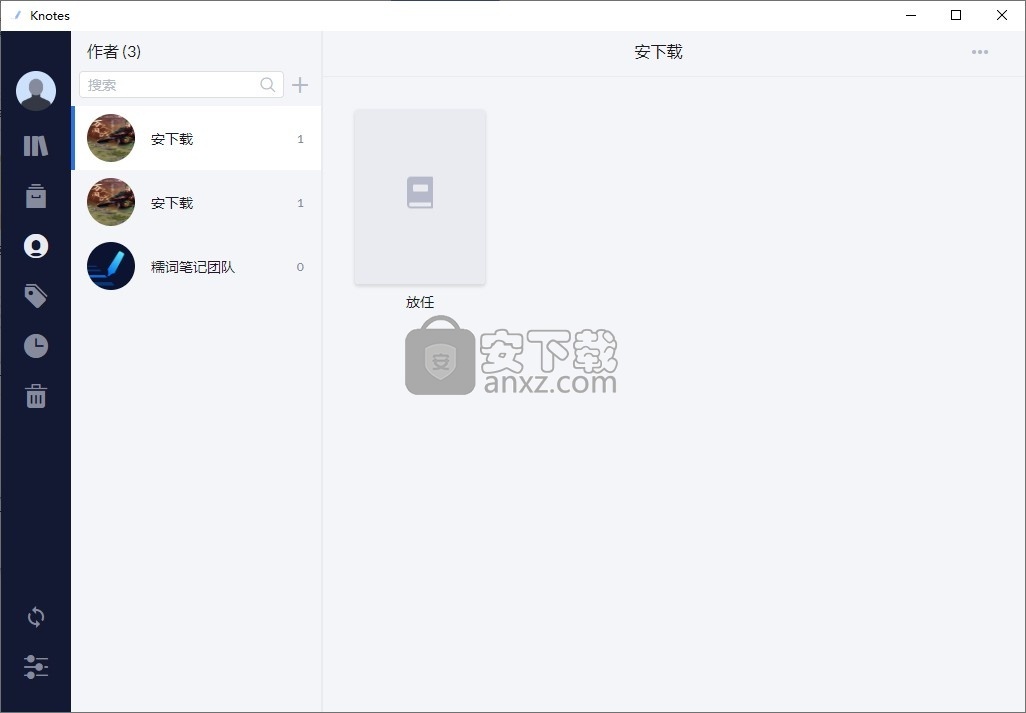Click the 糯词笔记团队 pen avatar

click(111, 266)
